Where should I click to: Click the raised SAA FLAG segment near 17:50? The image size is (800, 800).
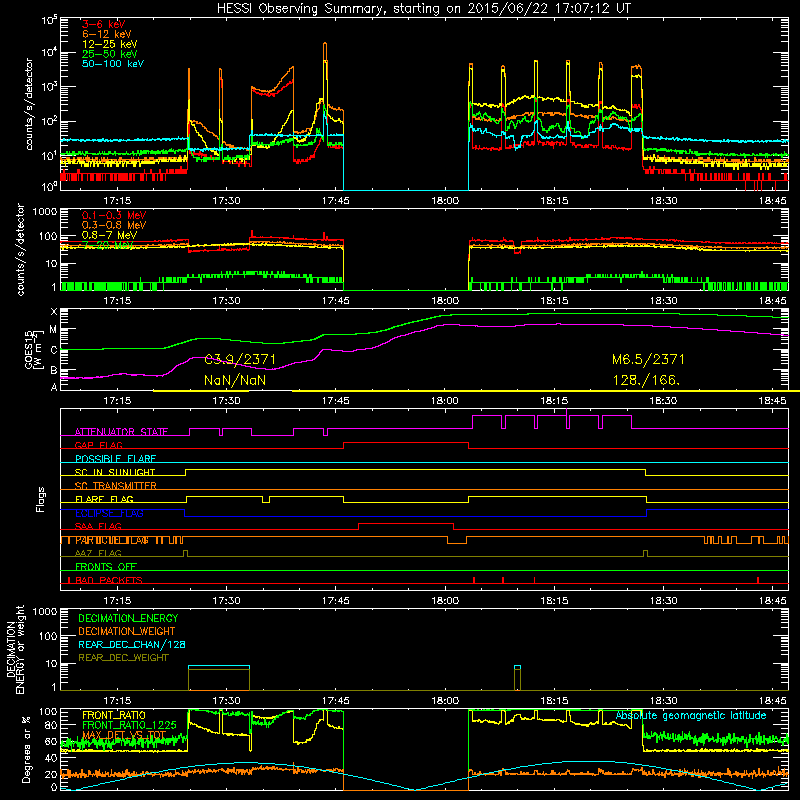point(406,524)
